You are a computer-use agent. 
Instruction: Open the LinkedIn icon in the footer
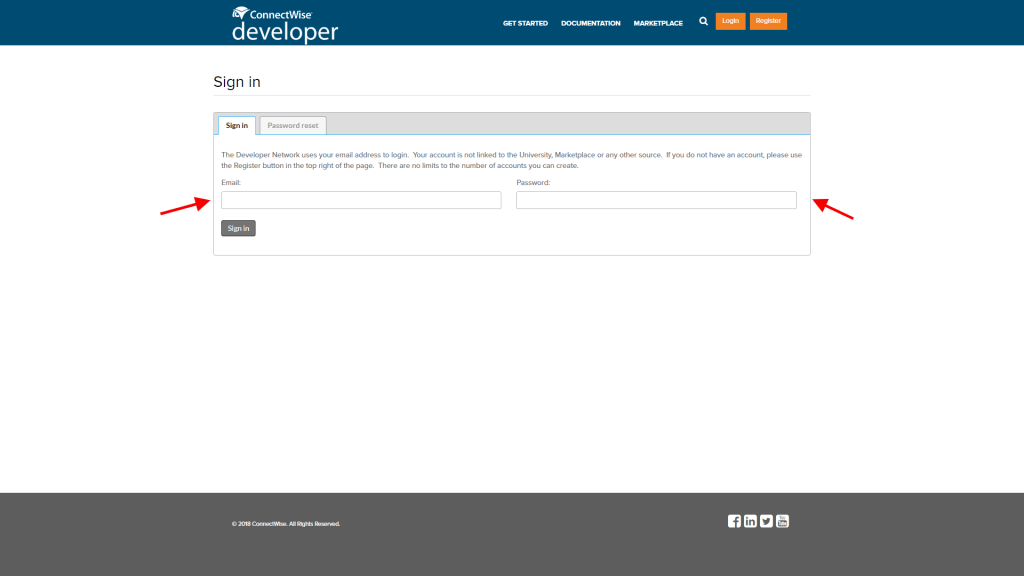tap(750, 521)
